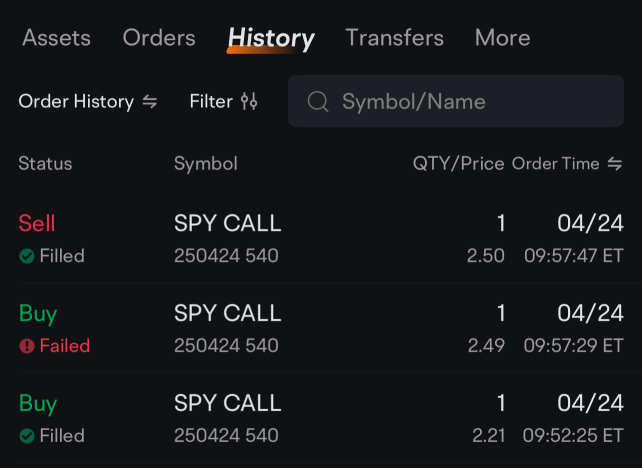Go to the Transfers tab
The image size is (642, 468).
(x=395, y=38)
